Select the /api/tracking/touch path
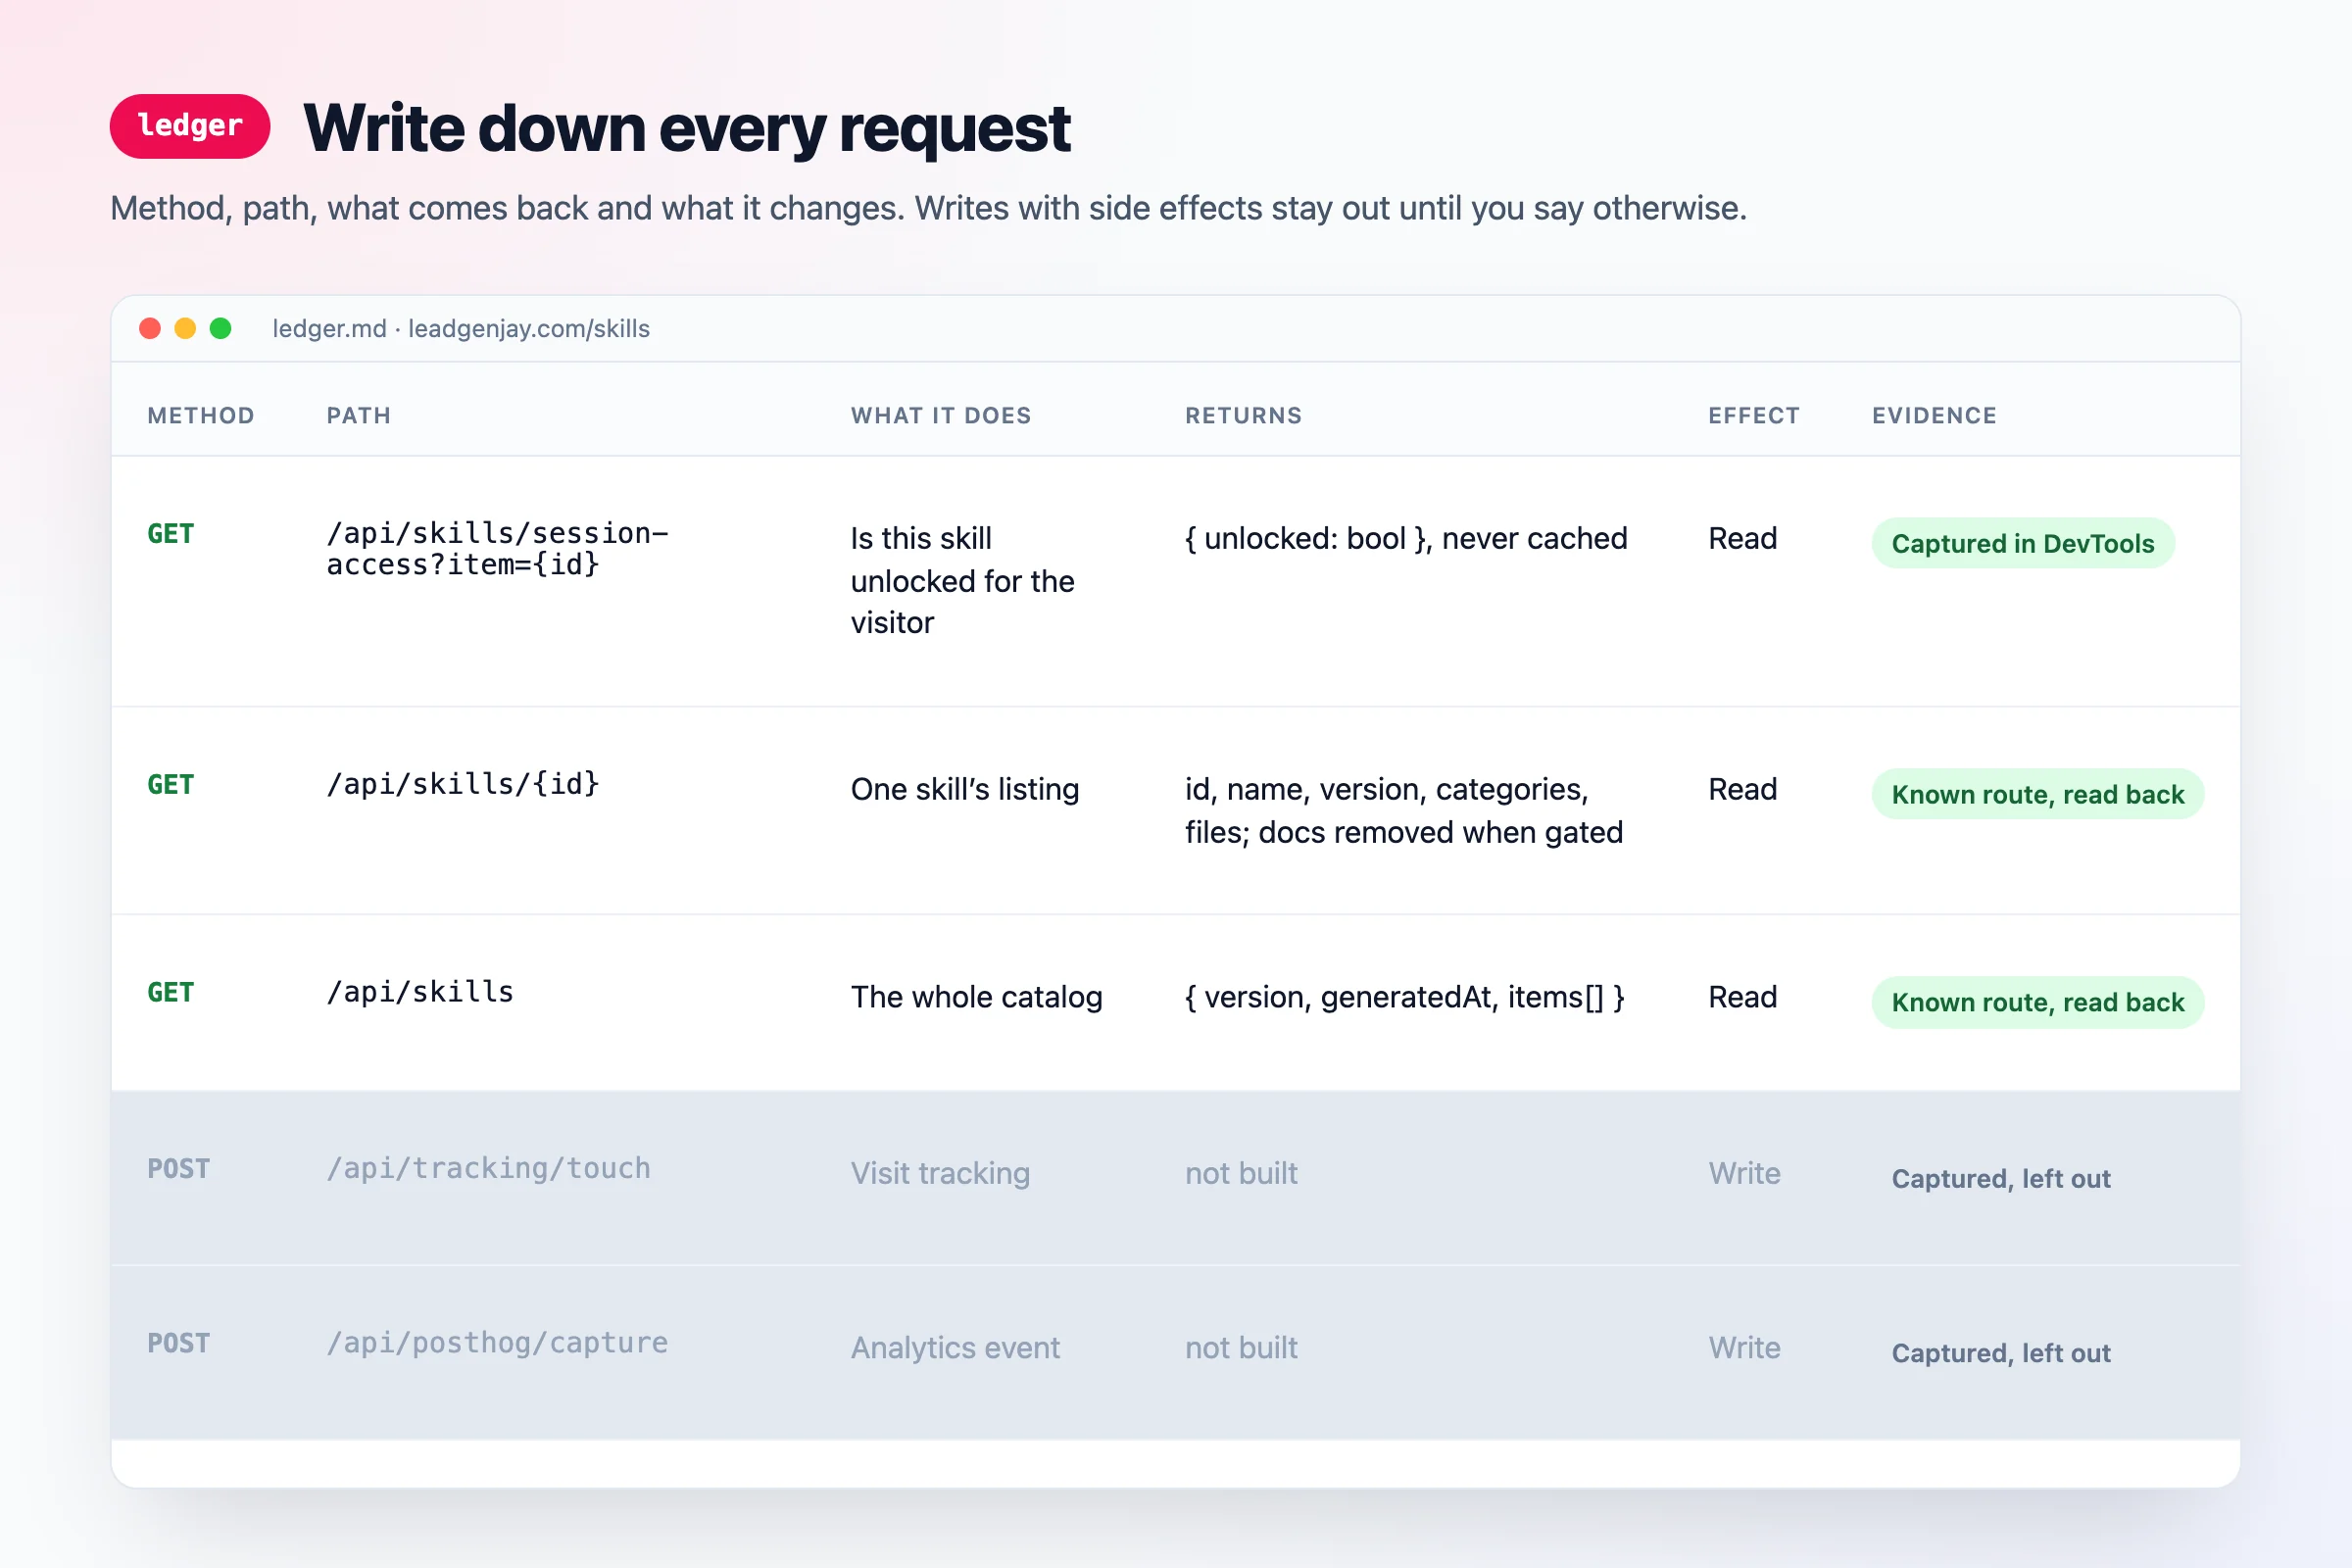 tap(489, 1168)
